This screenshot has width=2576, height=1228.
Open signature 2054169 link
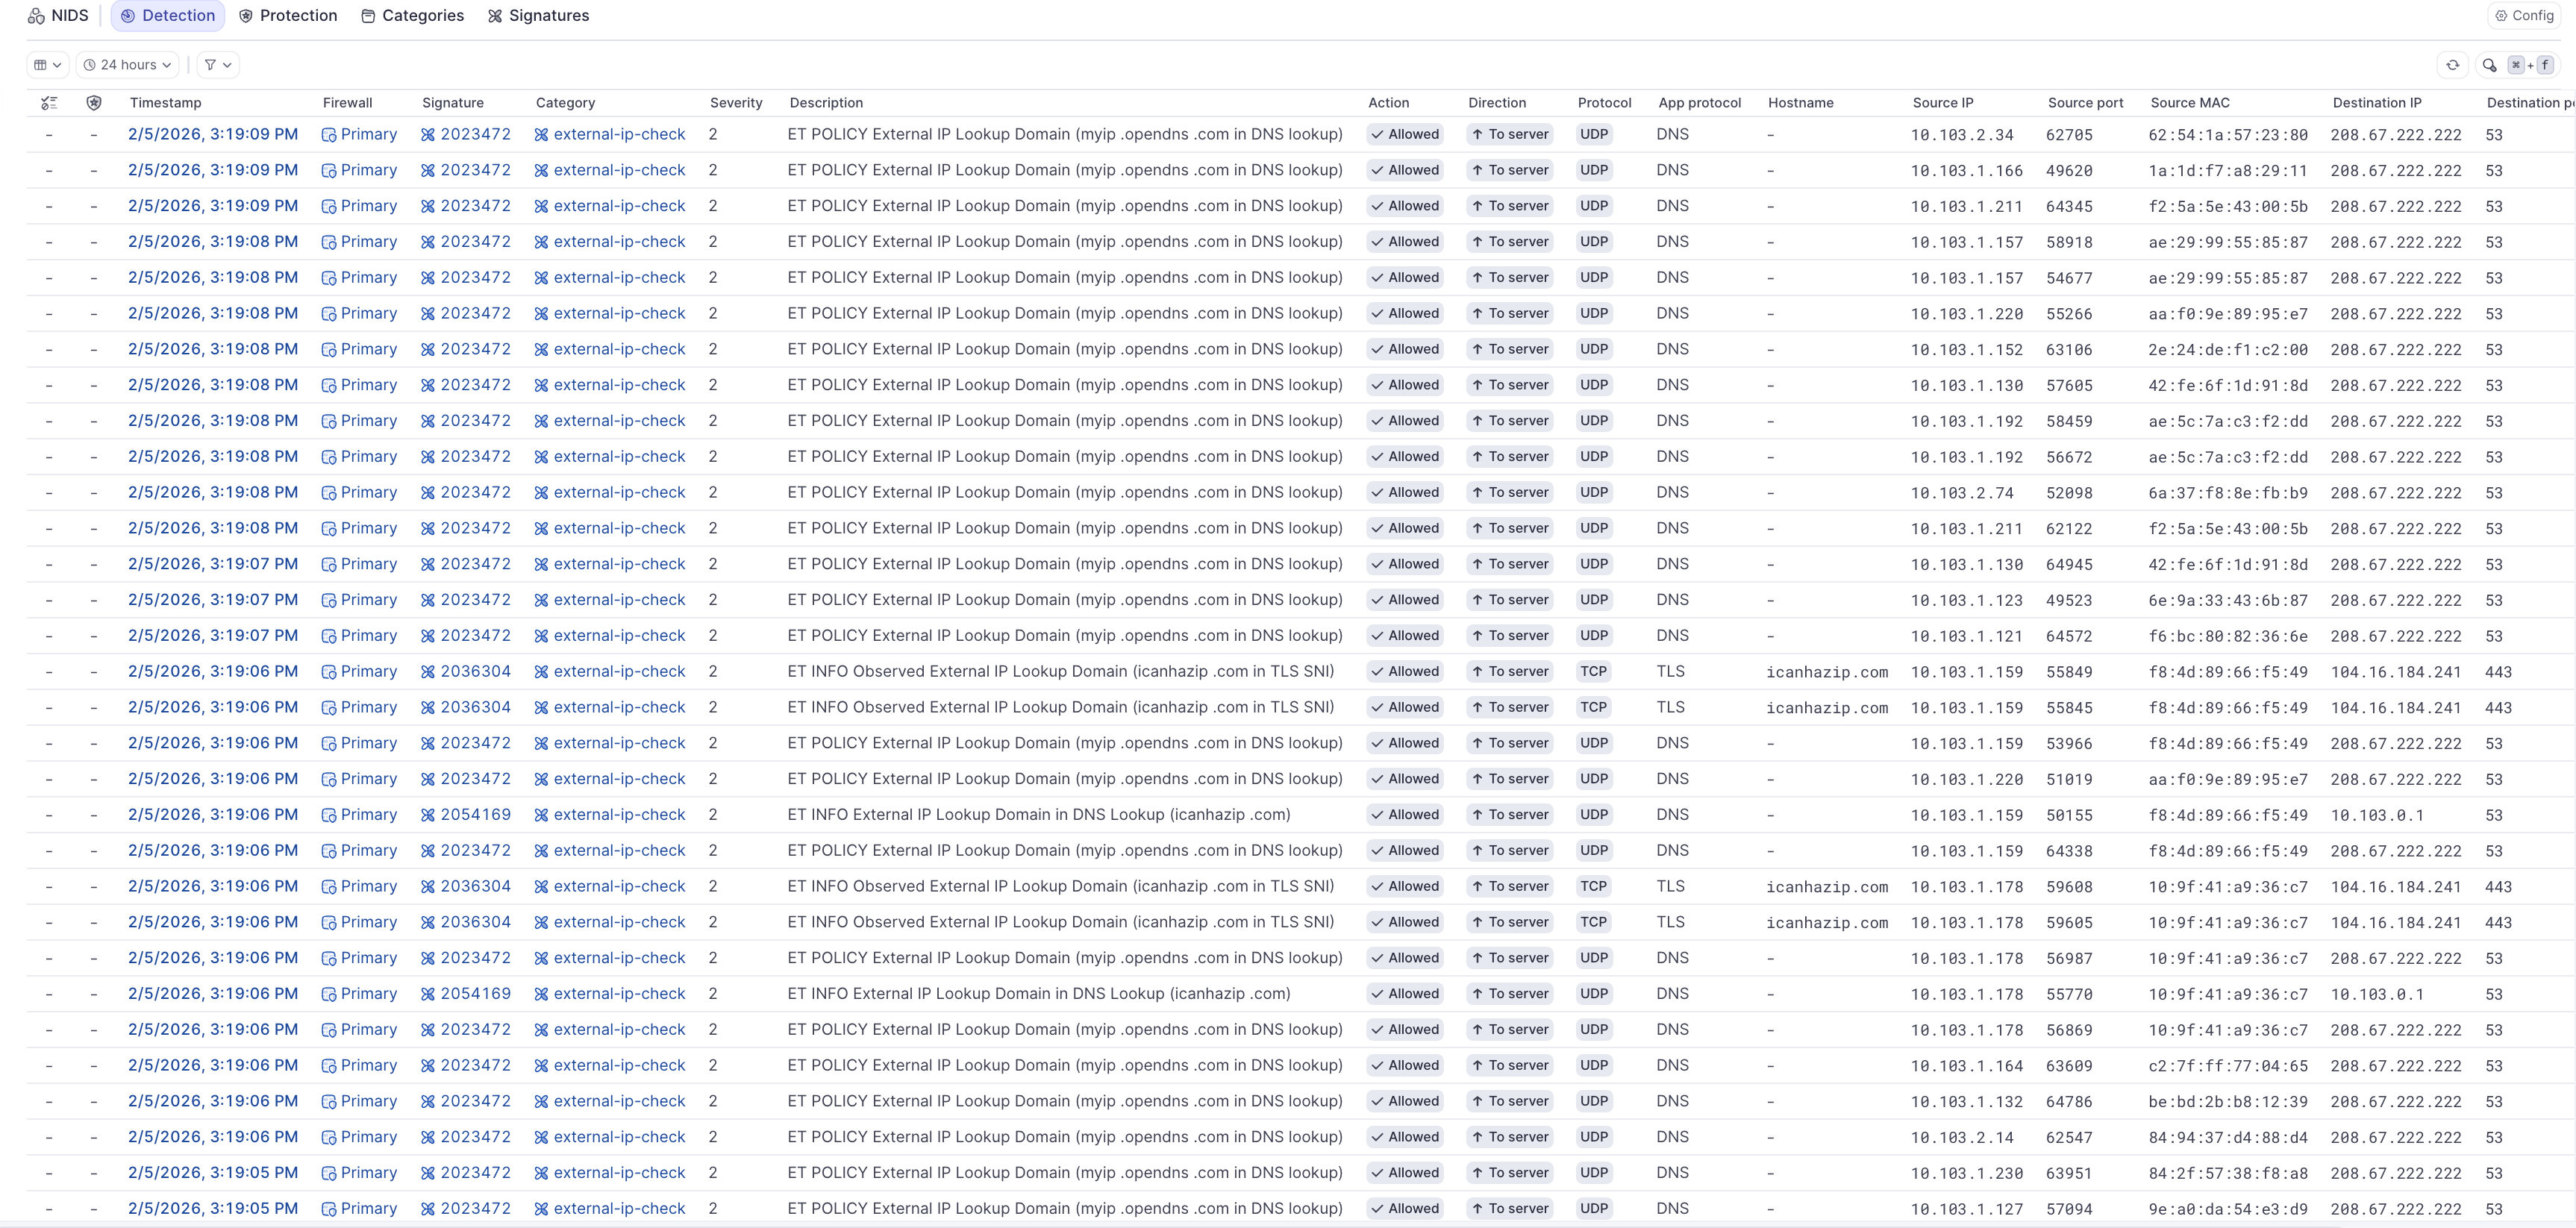coord(475,815)
